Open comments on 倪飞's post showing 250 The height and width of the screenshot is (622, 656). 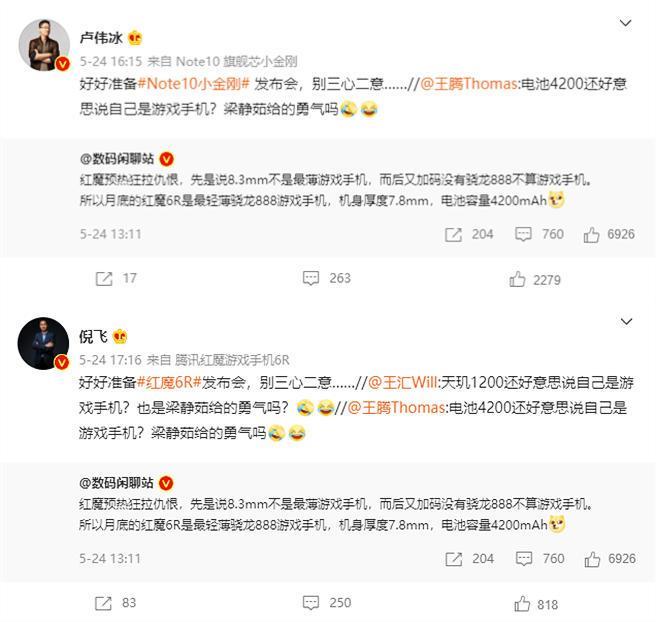pyautogui.click(x=311, y=603)
